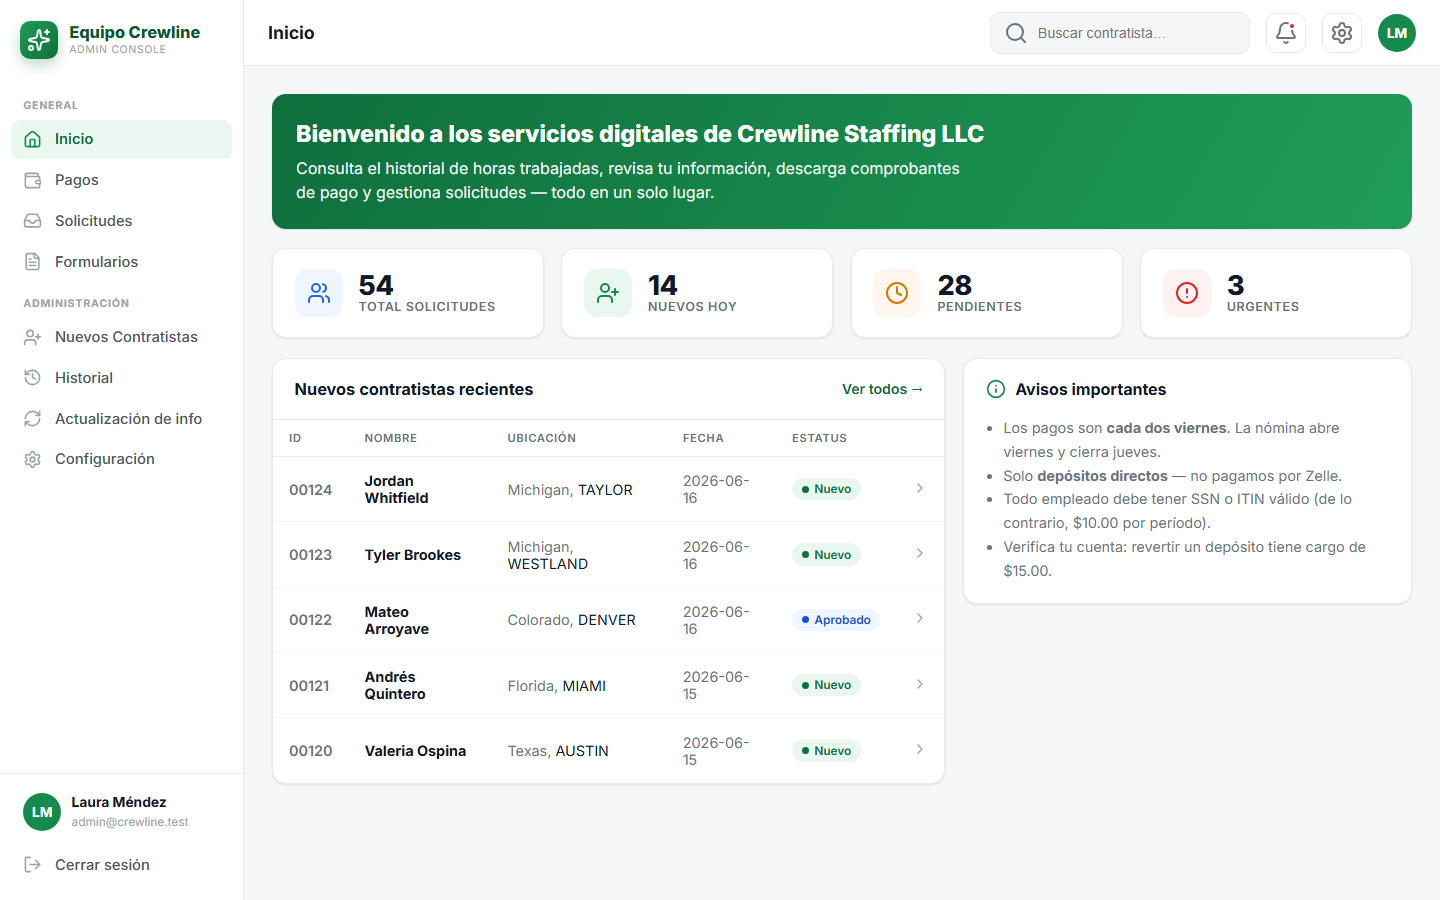
Task: Click location Michigan, WESTLAND
Action: 548,555
